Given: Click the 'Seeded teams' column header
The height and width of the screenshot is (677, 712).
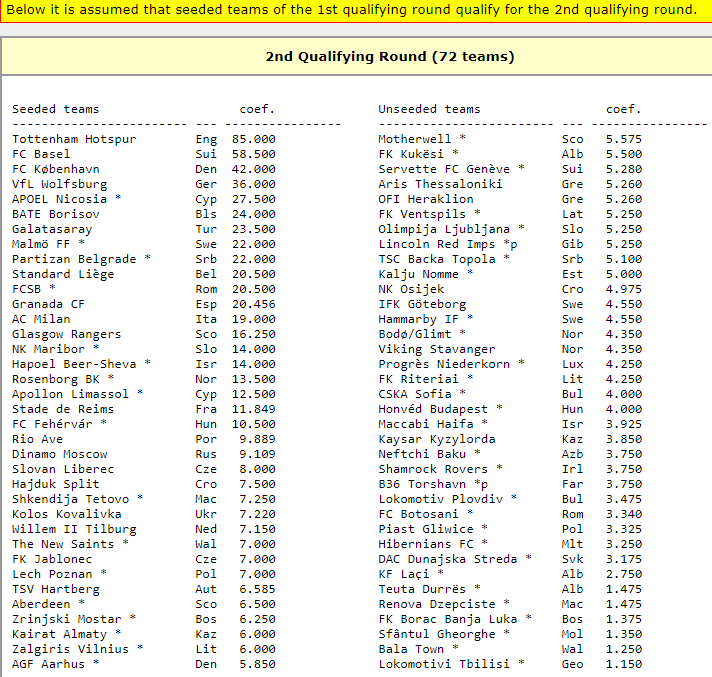Looking at the screenshot, I should pos(55,109).
